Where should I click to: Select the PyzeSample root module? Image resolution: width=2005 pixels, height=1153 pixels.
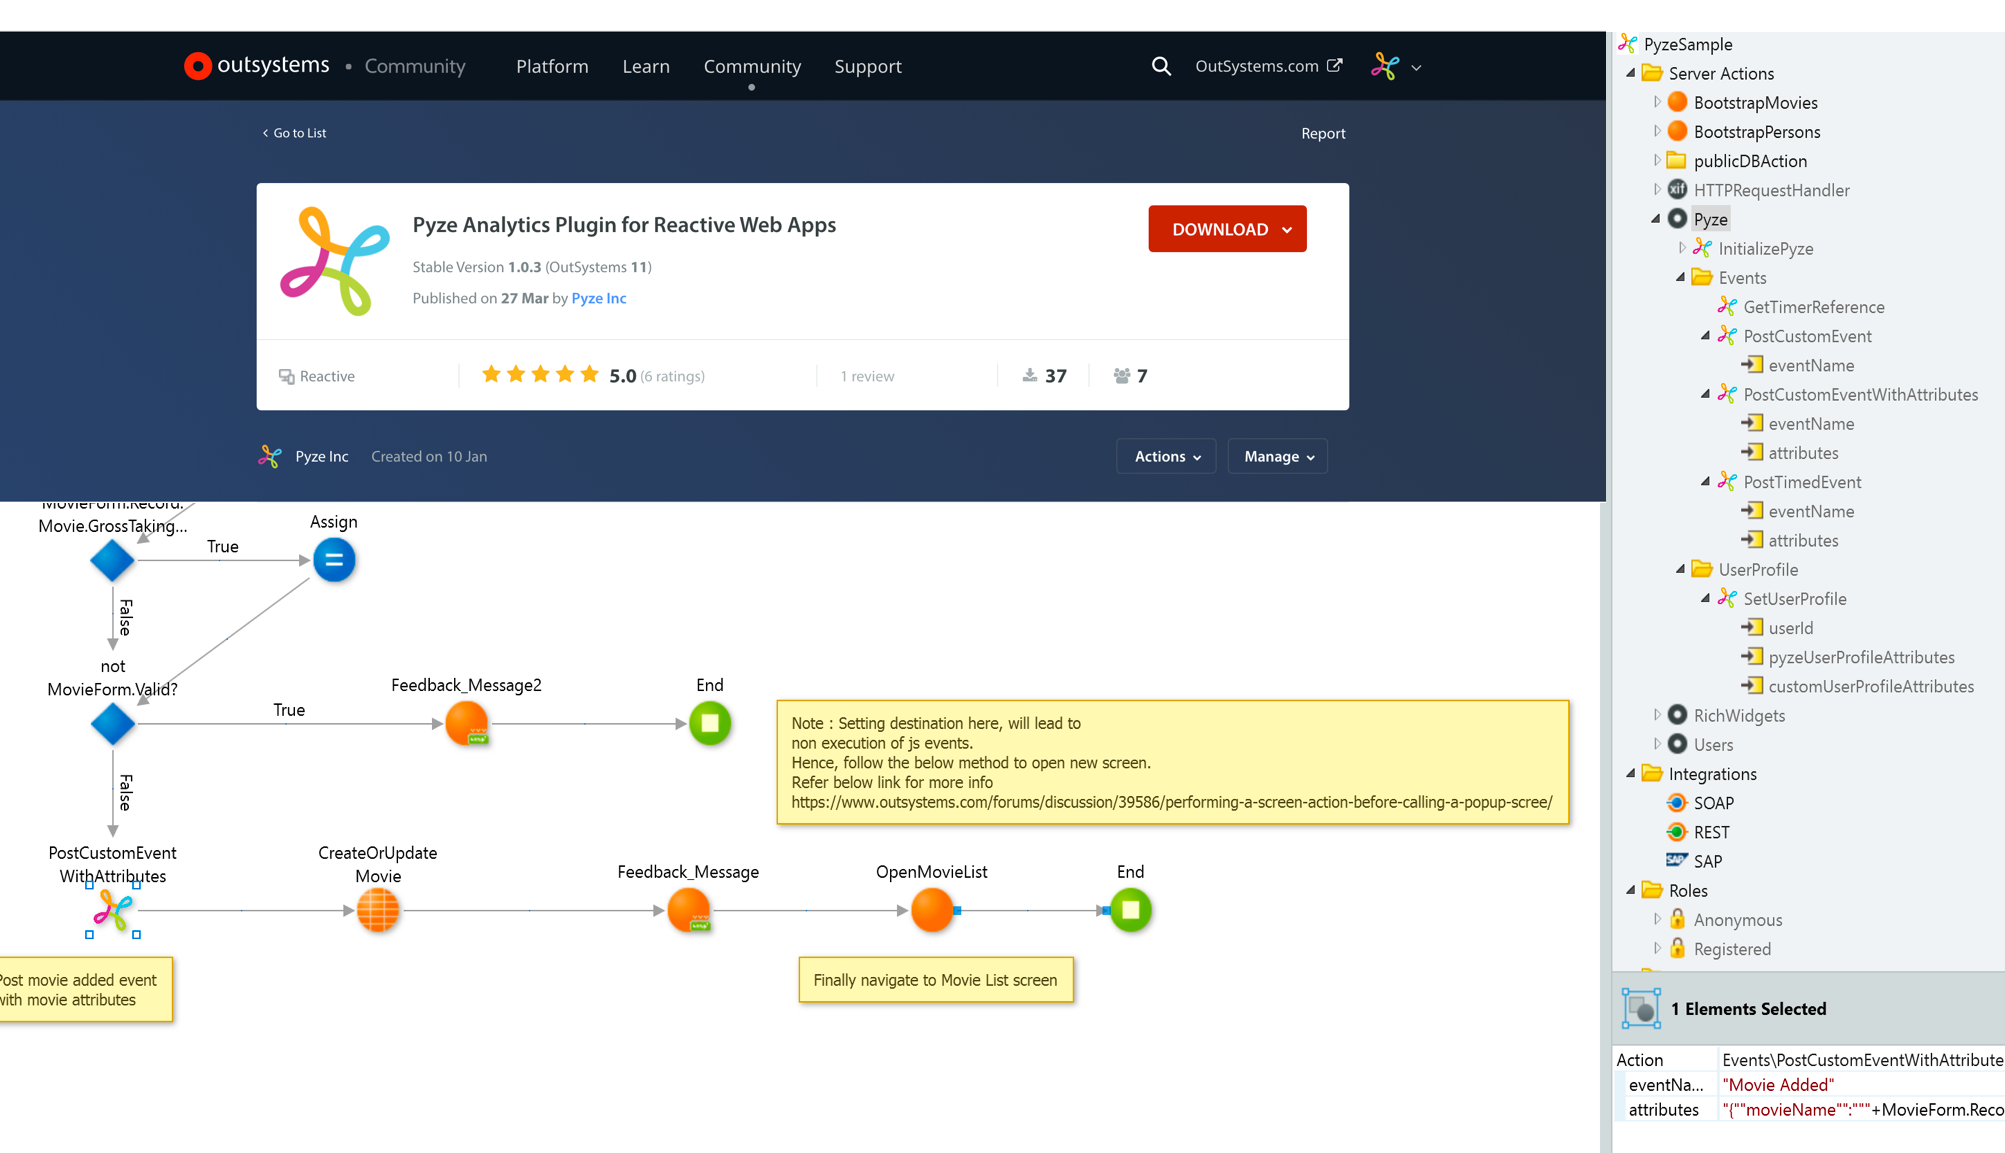pyautogui.click(x=1687, y=43)
